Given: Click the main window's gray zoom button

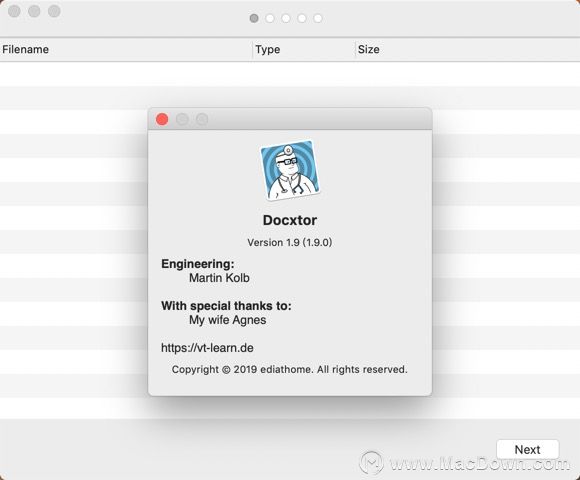Looking at the screenshot, I should [x=54, y=11].
